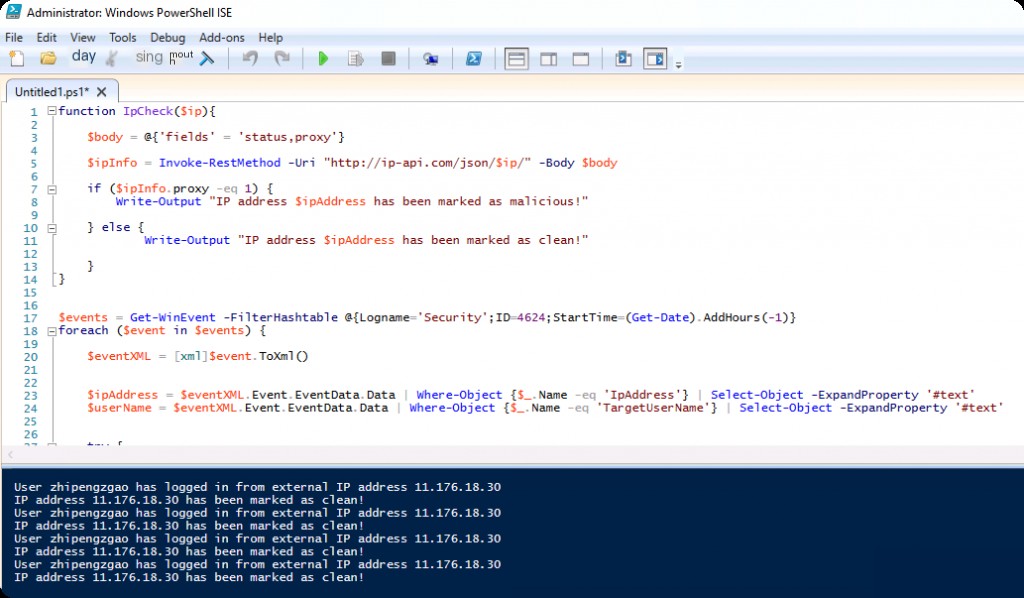The image size is (1024, 598).
Task: Open the Edit menu
Action: (x=46, y=37)
